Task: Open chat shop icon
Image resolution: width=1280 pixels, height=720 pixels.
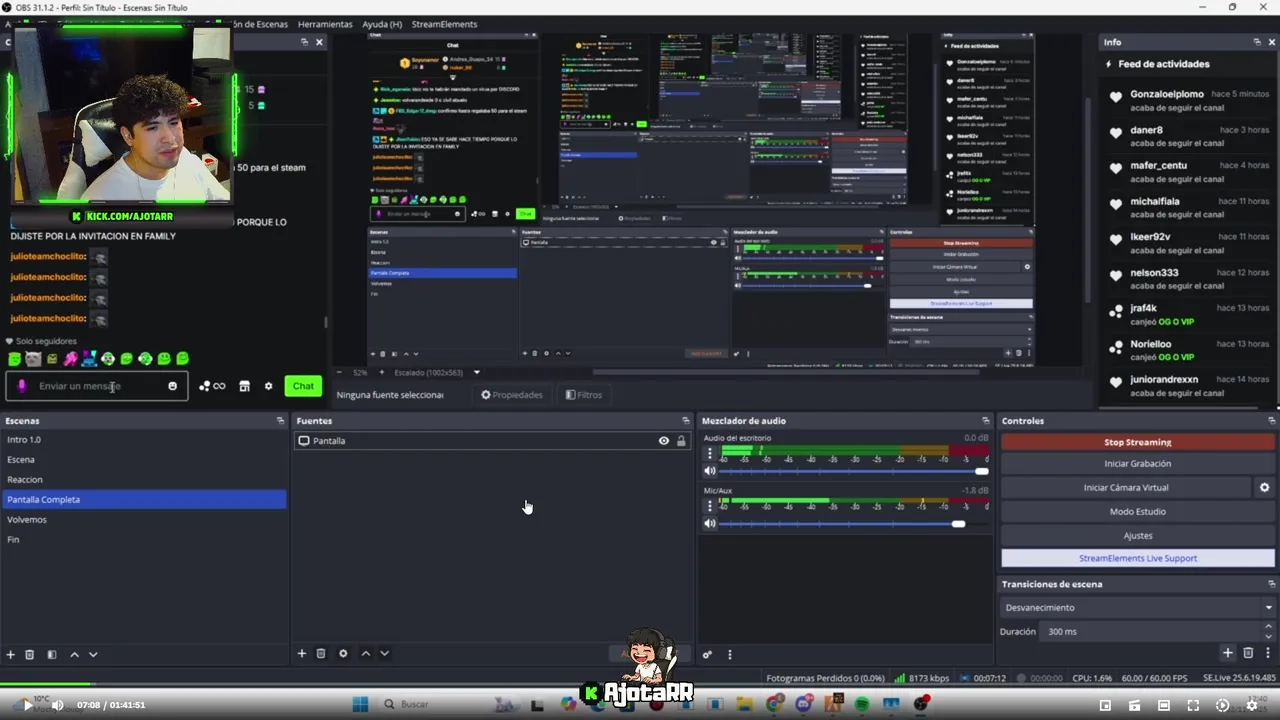Action: (x=244, y=386)
